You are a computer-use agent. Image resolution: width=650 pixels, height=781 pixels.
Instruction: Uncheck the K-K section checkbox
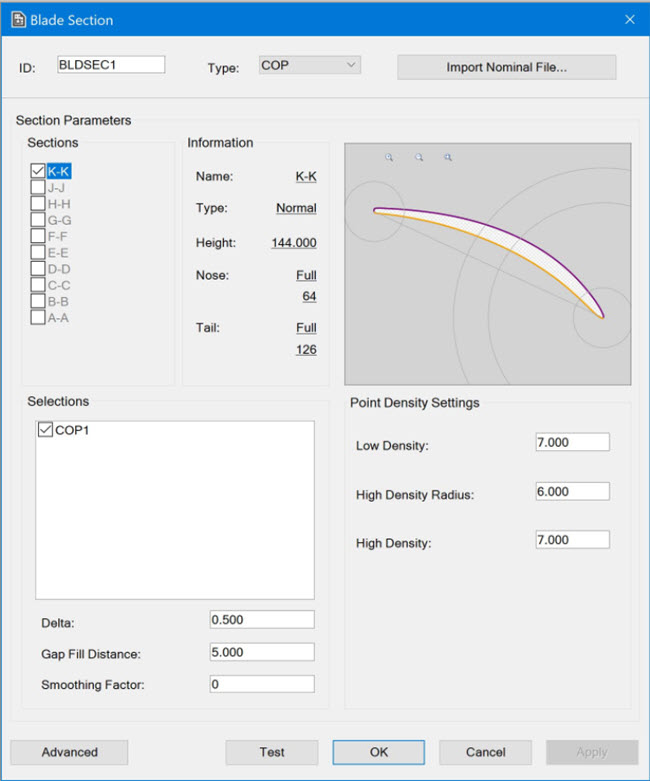[38, 171]
